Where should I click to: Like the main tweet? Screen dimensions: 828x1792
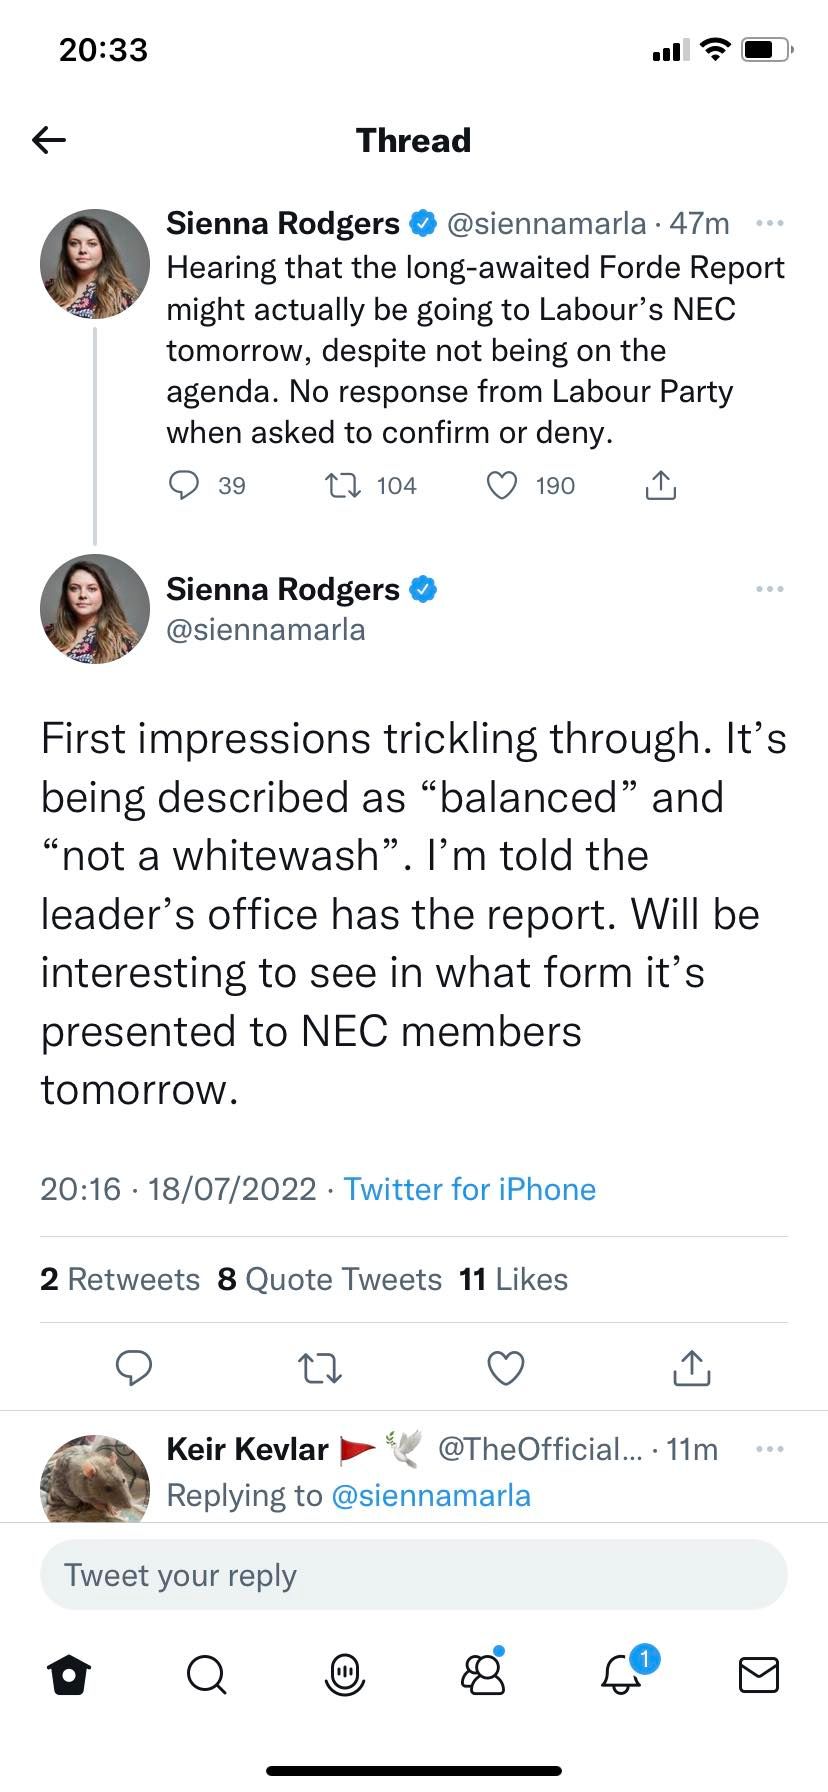(505, 1368)
